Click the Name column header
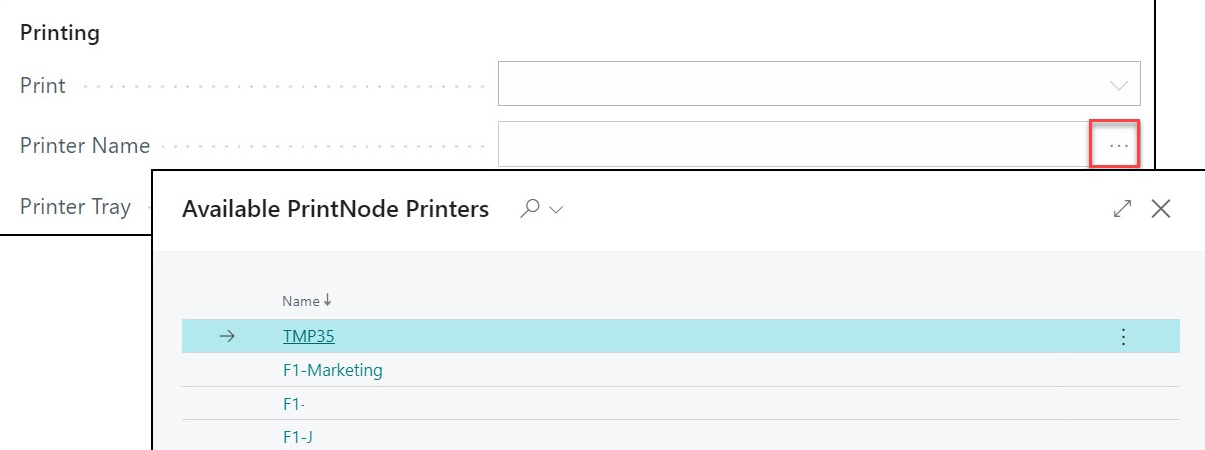The height and width of the screenshot is (450, 1205). pyautogui.click(x=301, y=301)
